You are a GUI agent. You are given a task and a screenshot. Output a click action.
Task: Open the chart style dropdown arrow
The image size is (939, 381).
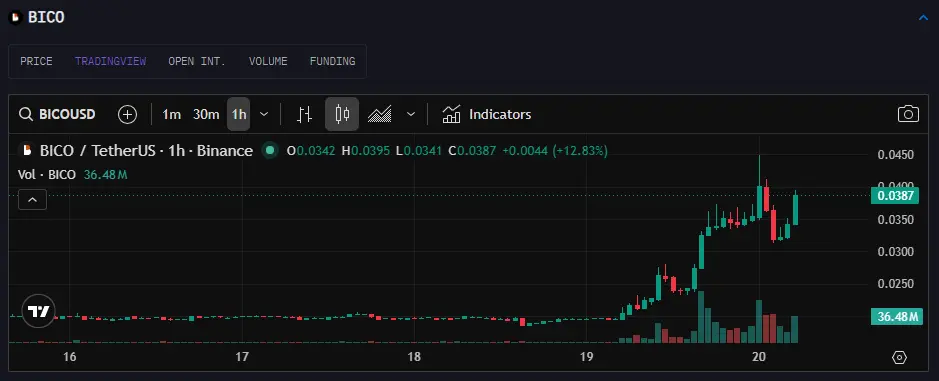[411, 114]
